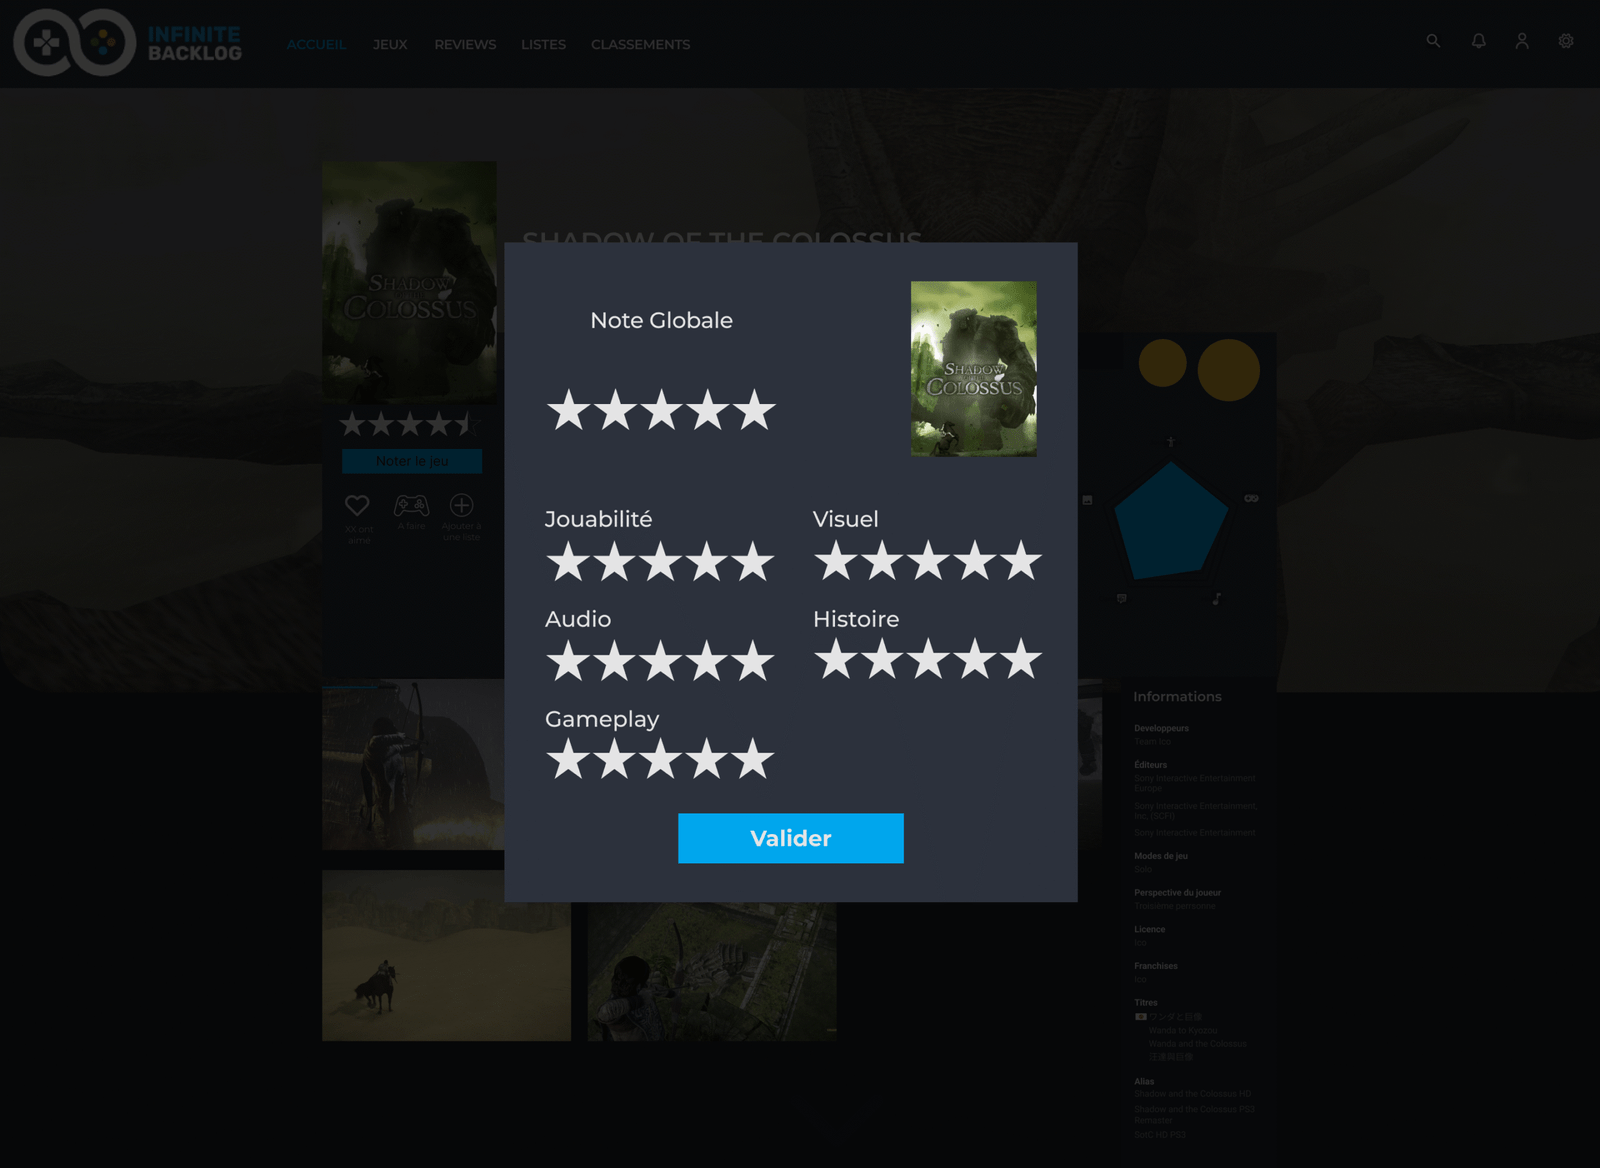Image resolution: width=1600 pixels, height=1168 pixels.
Task: Rate Audio with two stars
Action: click(x=615, y=662)
